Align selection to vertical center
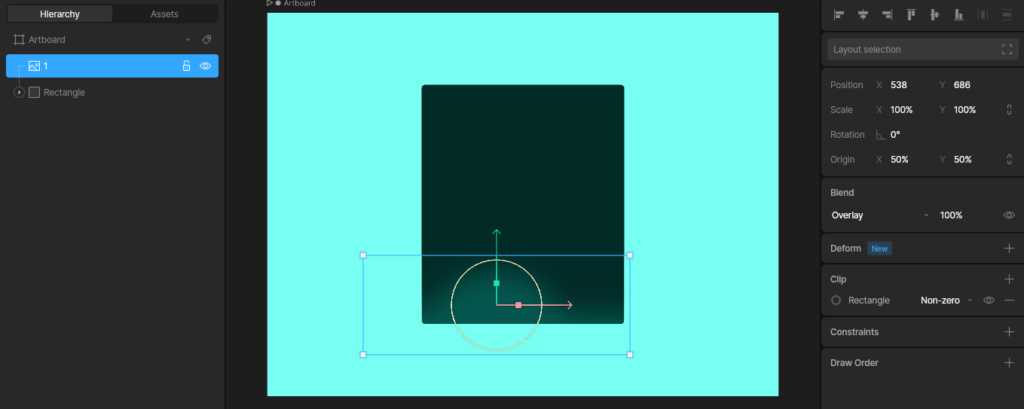1024x409 pixels. [x=935, y=15]
